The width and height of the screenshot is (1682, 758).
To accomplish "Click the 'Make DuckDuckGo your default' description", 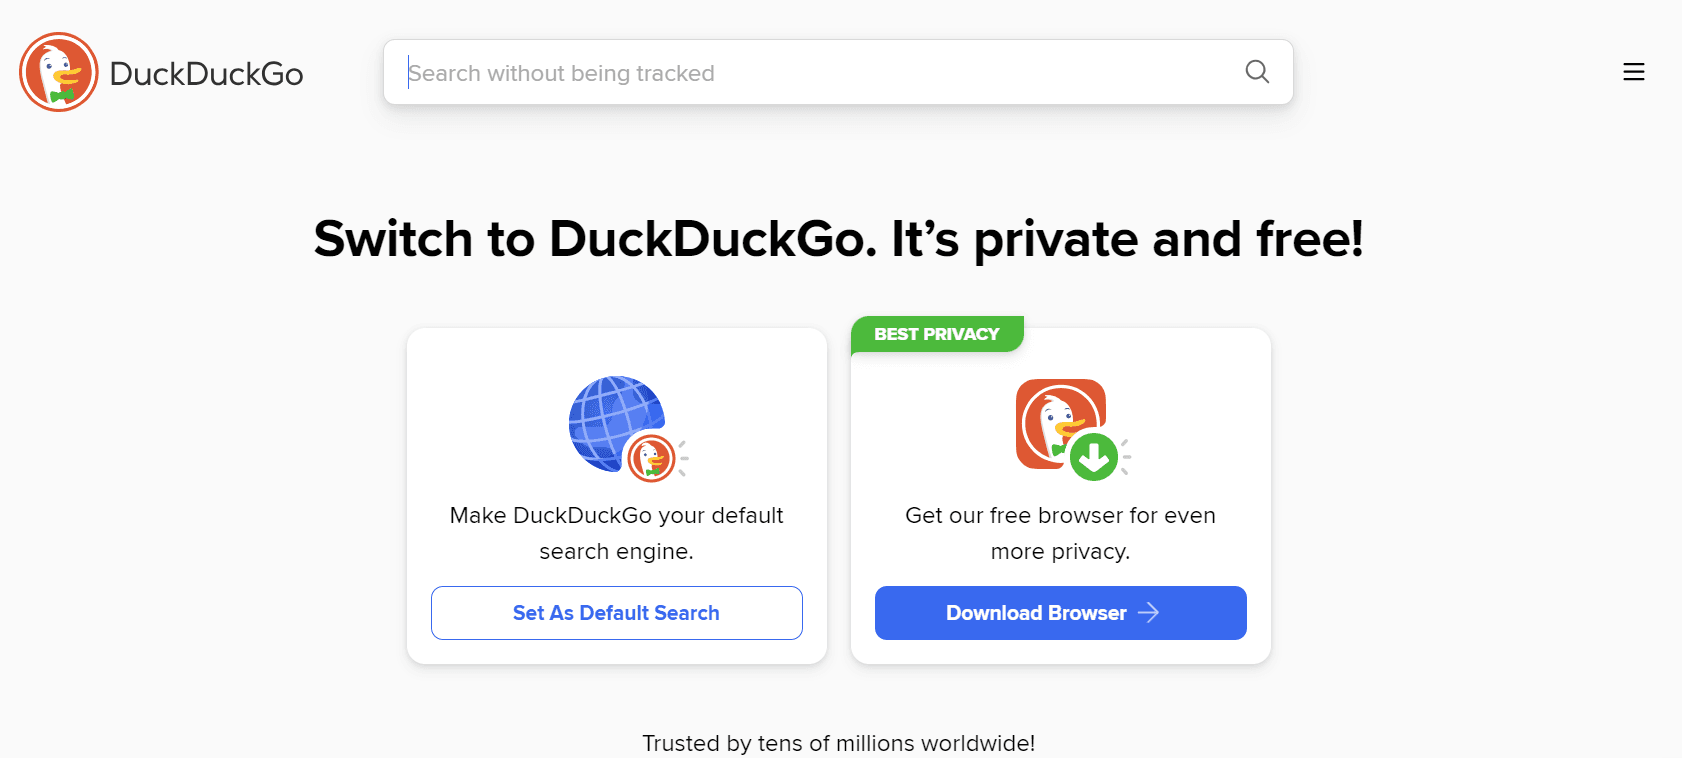I will point(616,533).
